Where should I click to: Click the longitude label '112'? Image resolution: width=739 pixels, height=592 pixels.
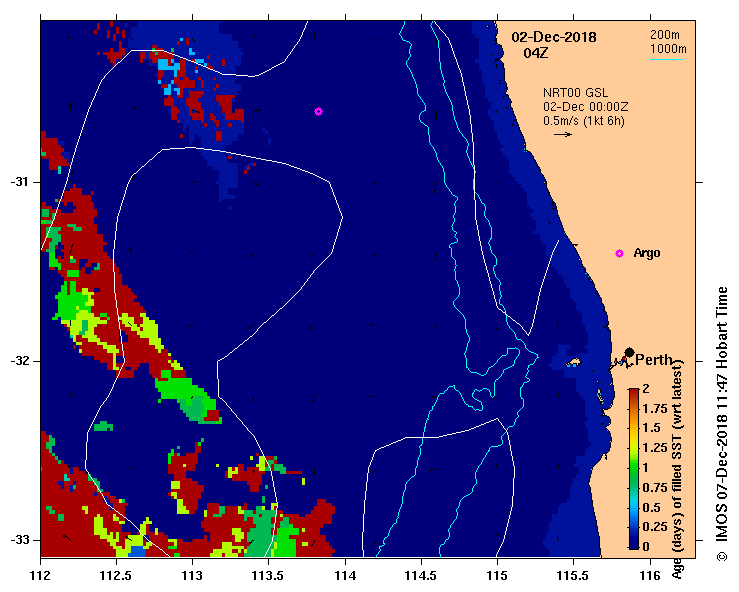click(x=41, y=575)
